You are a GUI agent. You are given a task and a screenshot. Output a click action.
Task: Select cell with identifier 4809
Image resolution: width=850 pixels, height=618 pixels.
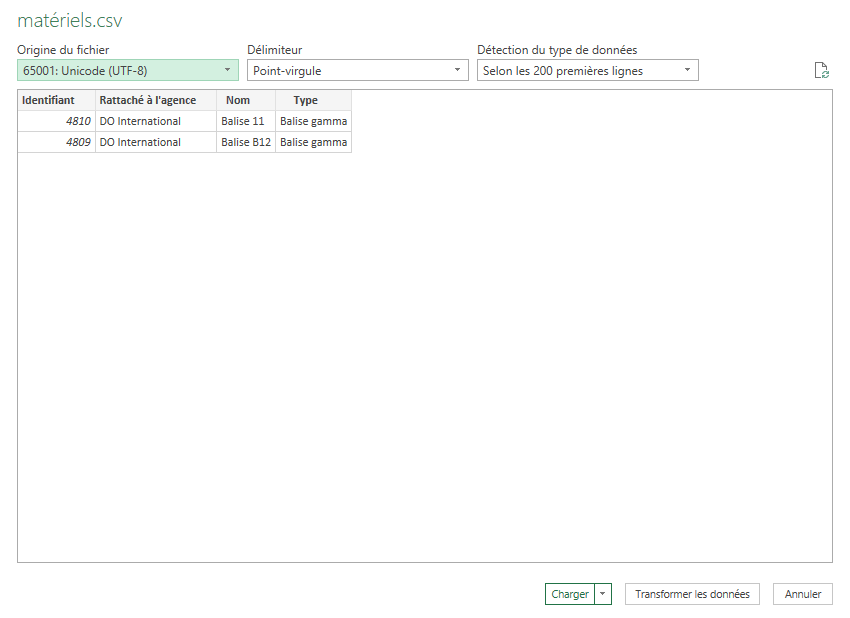56,142
